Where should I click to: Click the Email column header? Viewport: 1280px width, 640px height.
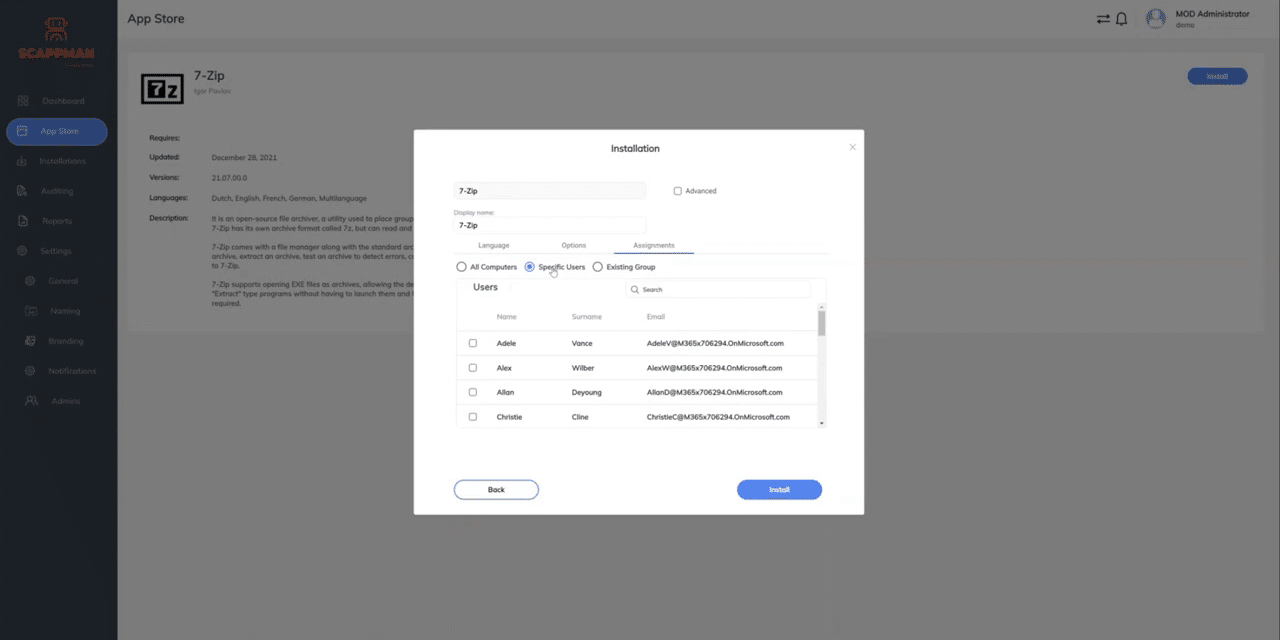(x=656, y=317)
